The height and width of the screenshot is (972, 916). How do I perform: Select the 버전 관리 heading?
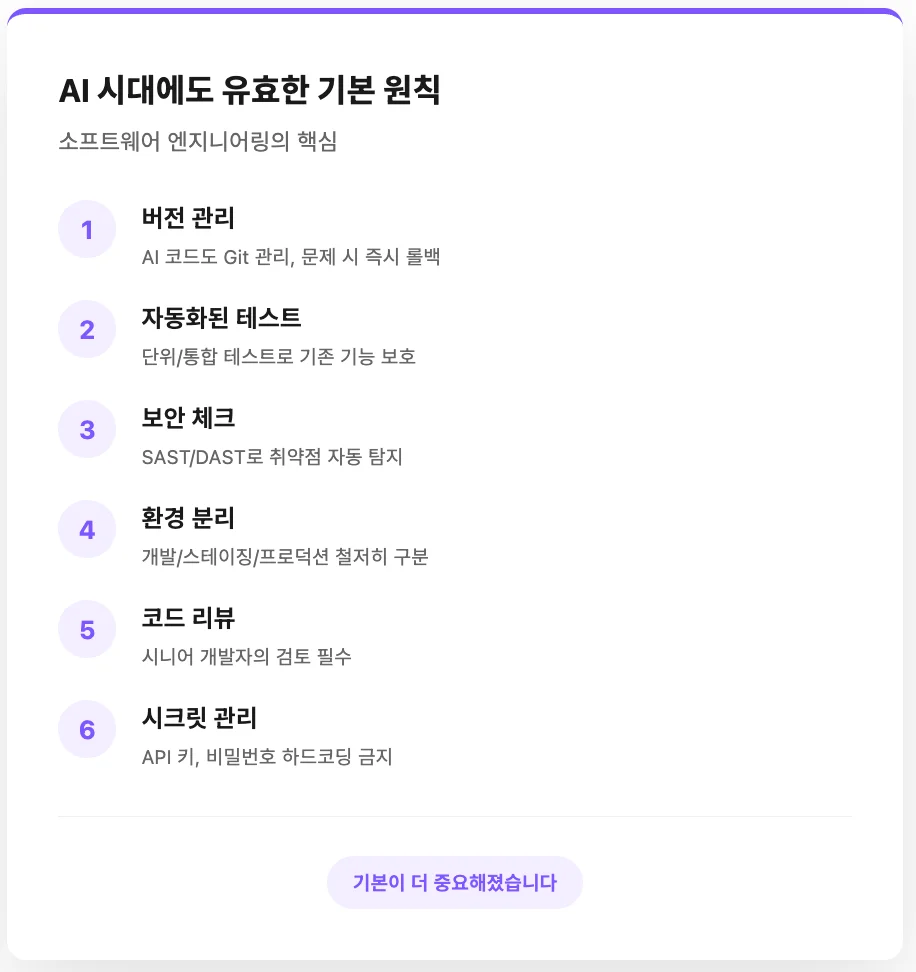[x=188, y=218]
